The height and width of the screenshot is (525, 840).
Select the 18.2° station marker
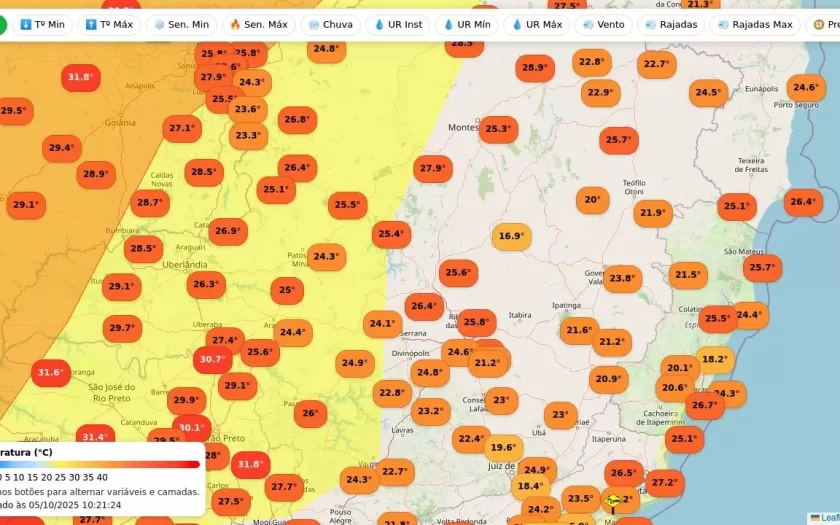(x=714, y=359)
